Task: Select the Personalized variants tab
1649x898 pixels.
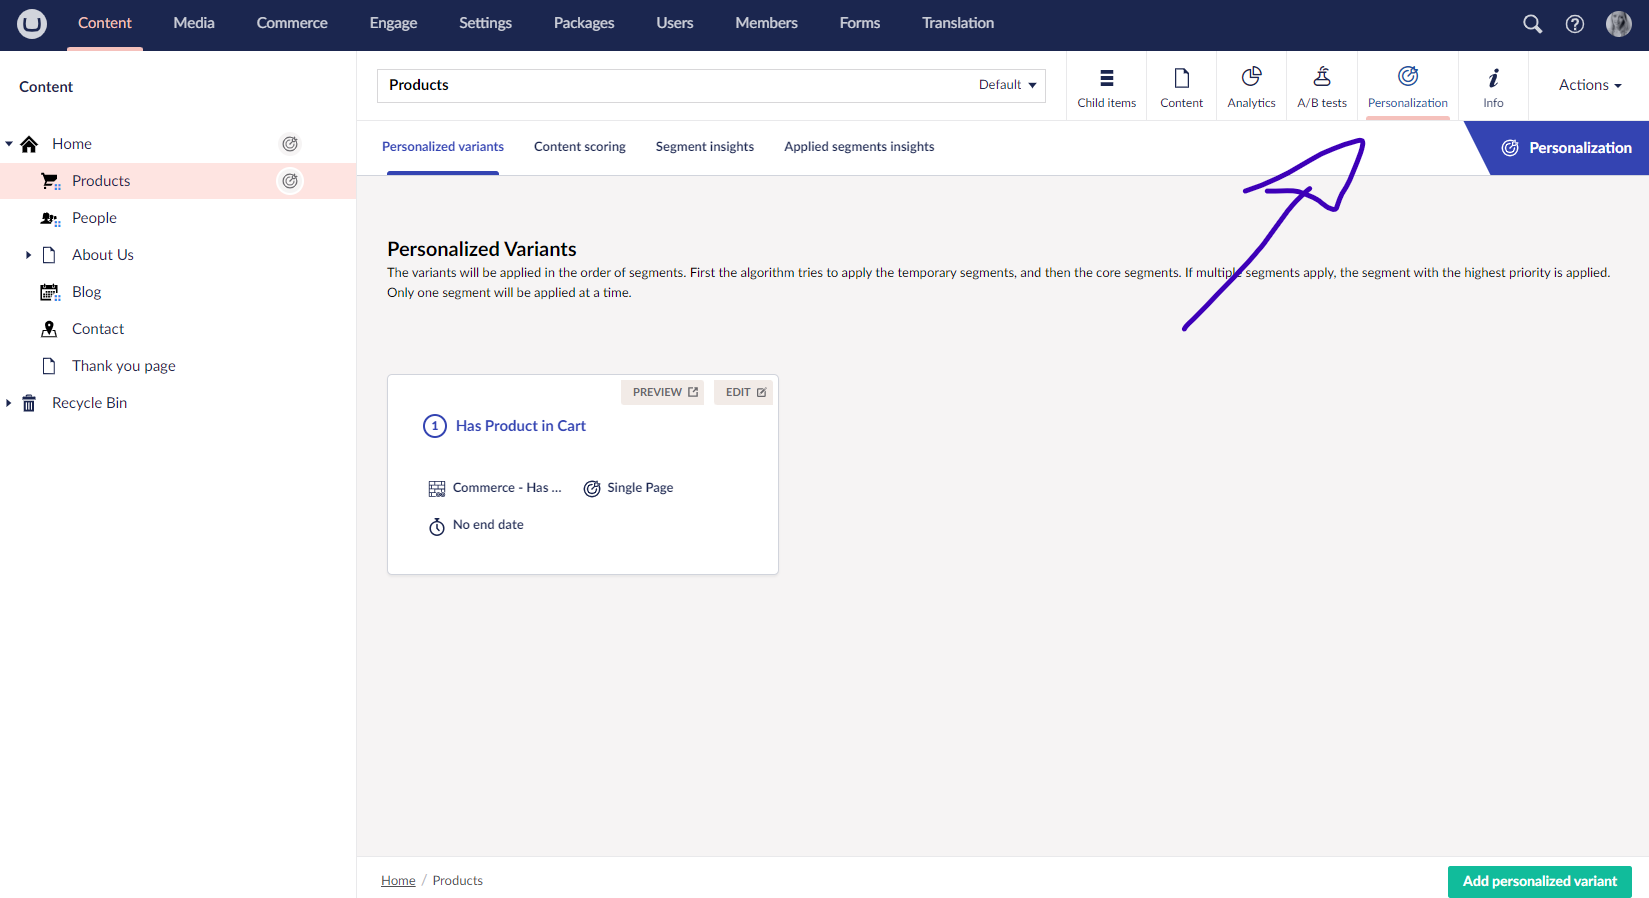Action: point(443,147)
